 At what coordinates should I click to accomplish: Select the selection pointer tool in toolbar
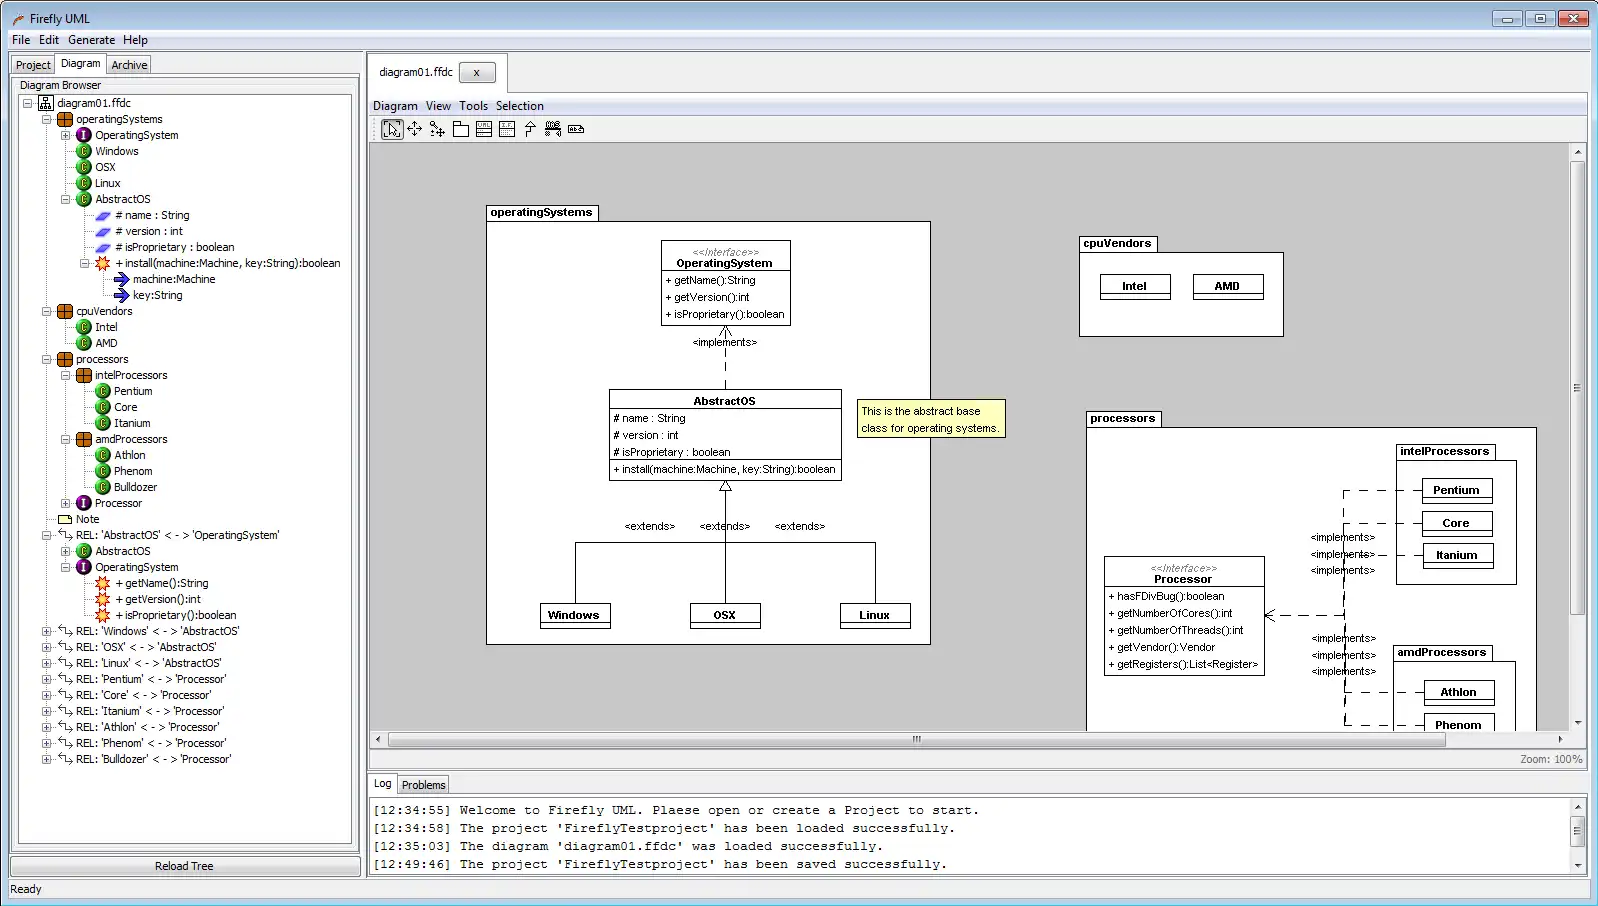(x=392, y=129)
